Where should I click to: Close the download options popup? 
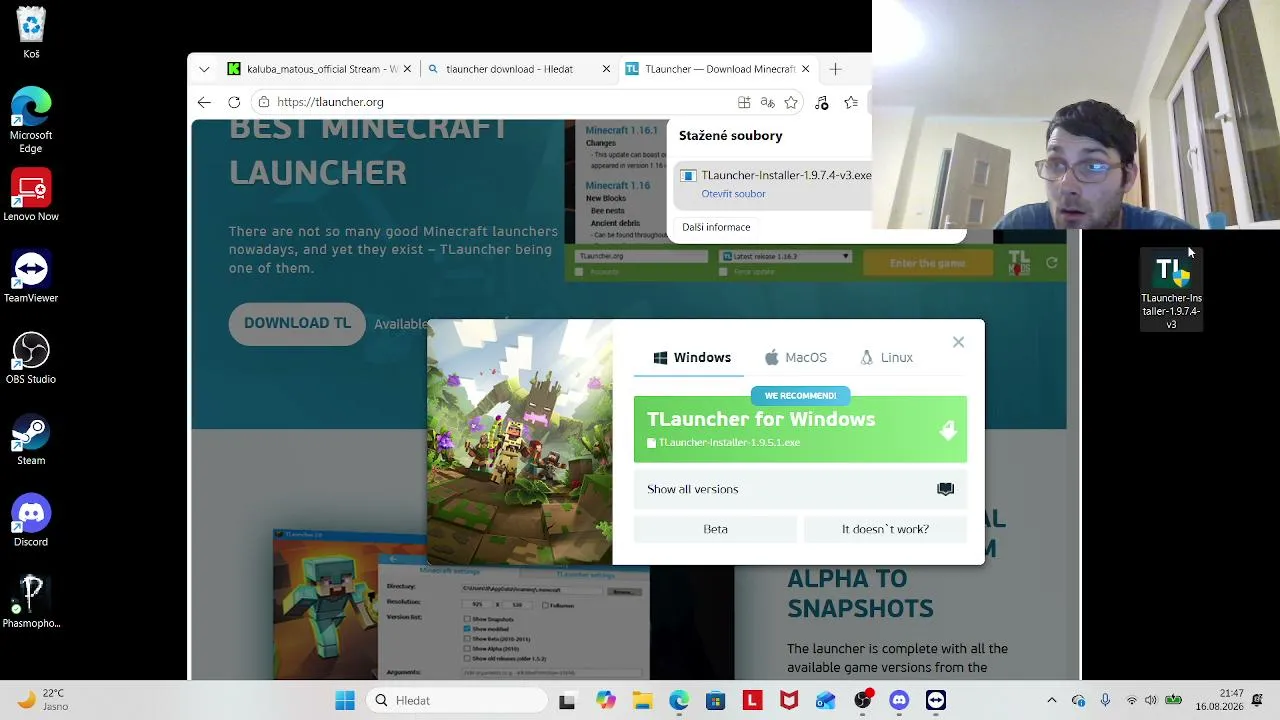pos(958,342)
